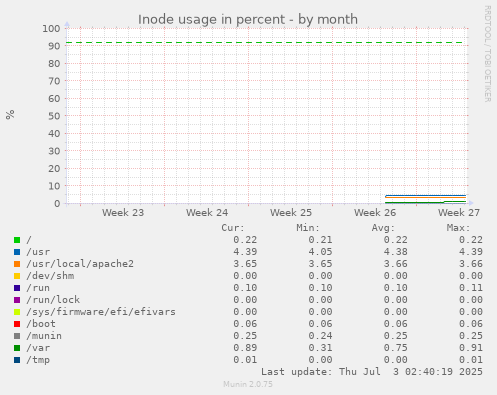The width and height of the screenshot is (497, 395).
Task: Click the dark purple swatch for /run
Action: 17,288
